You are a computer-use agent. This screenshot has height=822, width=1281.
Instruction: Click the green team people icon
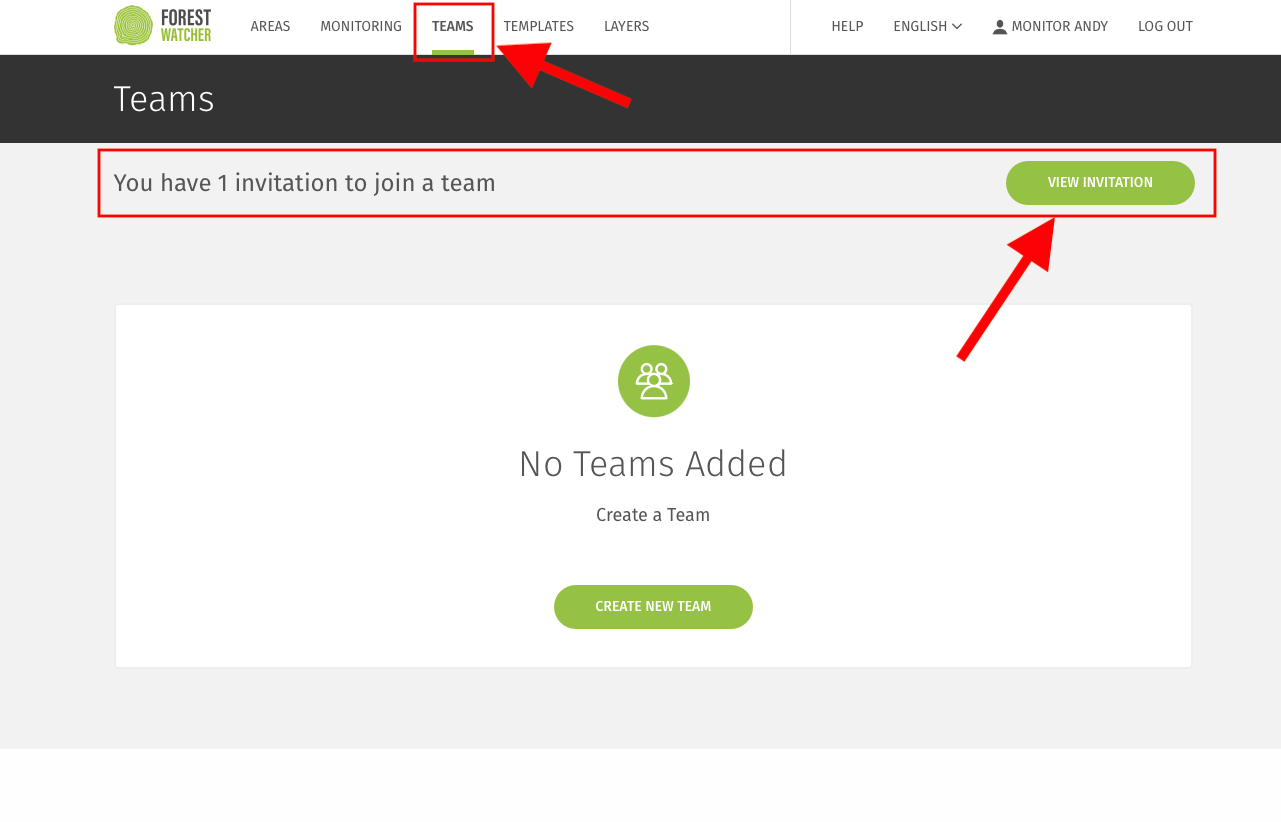tap(654, 381)
